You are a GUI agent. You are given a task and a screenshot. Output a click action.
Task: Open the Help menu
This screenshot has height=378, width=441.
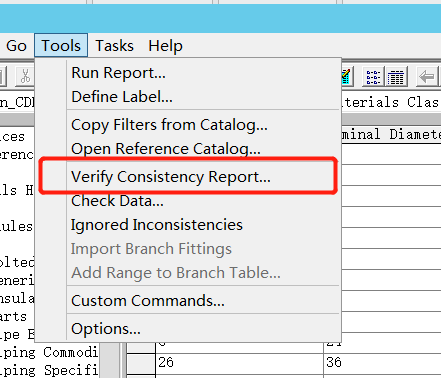165,45
